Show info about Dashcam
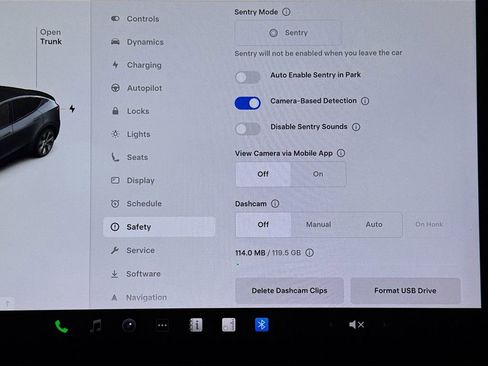Image resolution: width=488 pixels, height=366 pixels. click(x=275, y=204)
